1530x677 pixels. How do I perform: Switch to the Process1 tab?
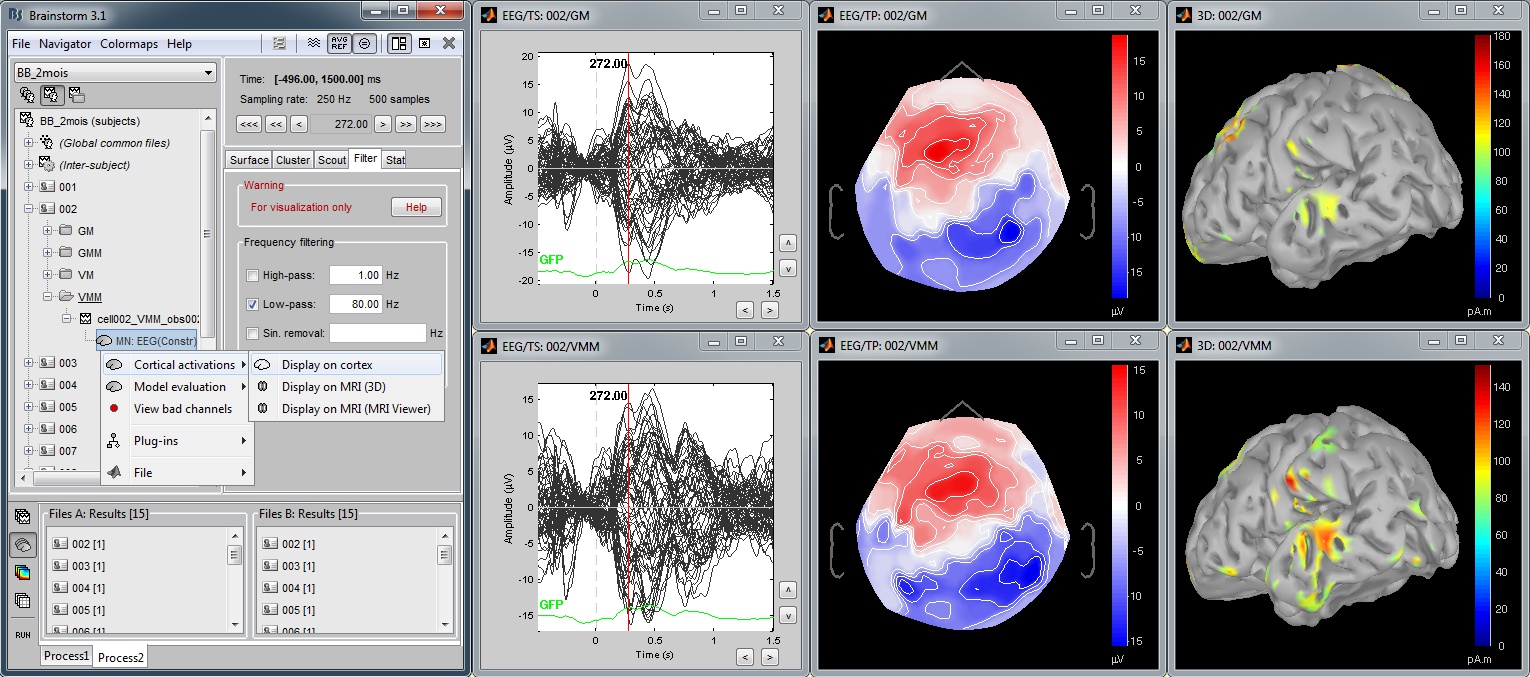pyautogui.click(x=65, y=656)
